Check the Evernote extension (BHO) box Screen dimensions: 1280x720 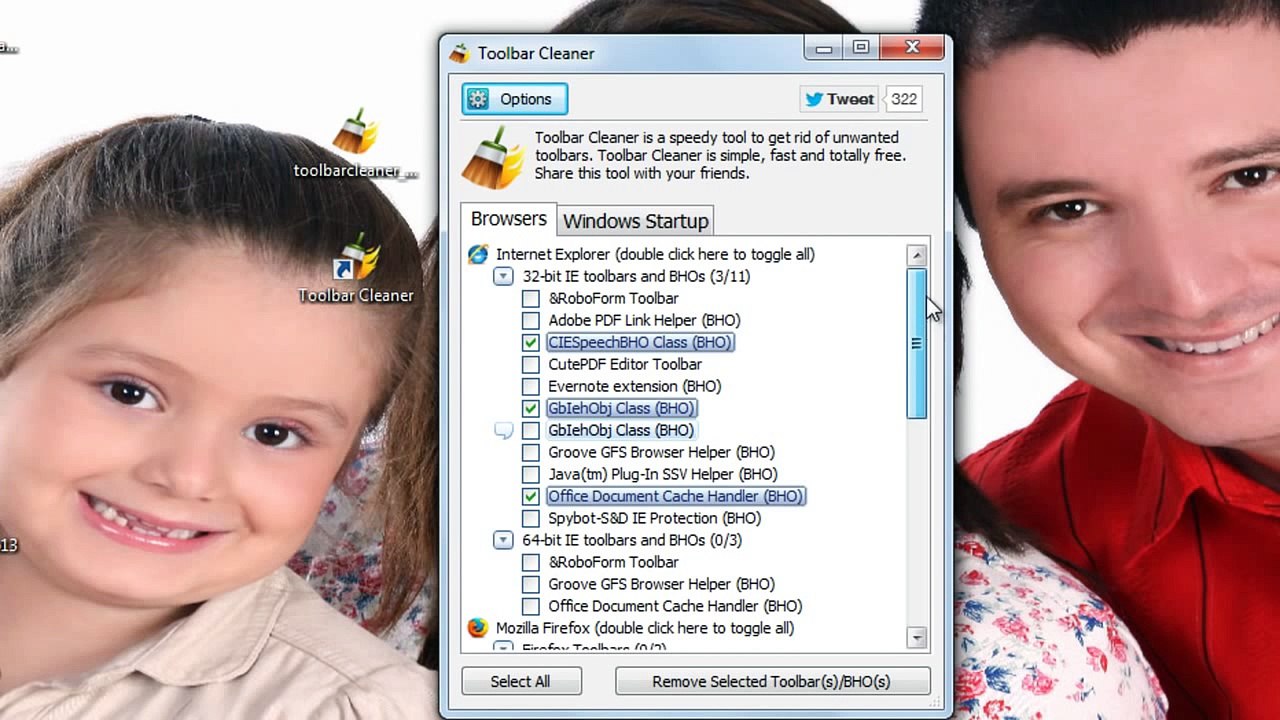[531, 386]
